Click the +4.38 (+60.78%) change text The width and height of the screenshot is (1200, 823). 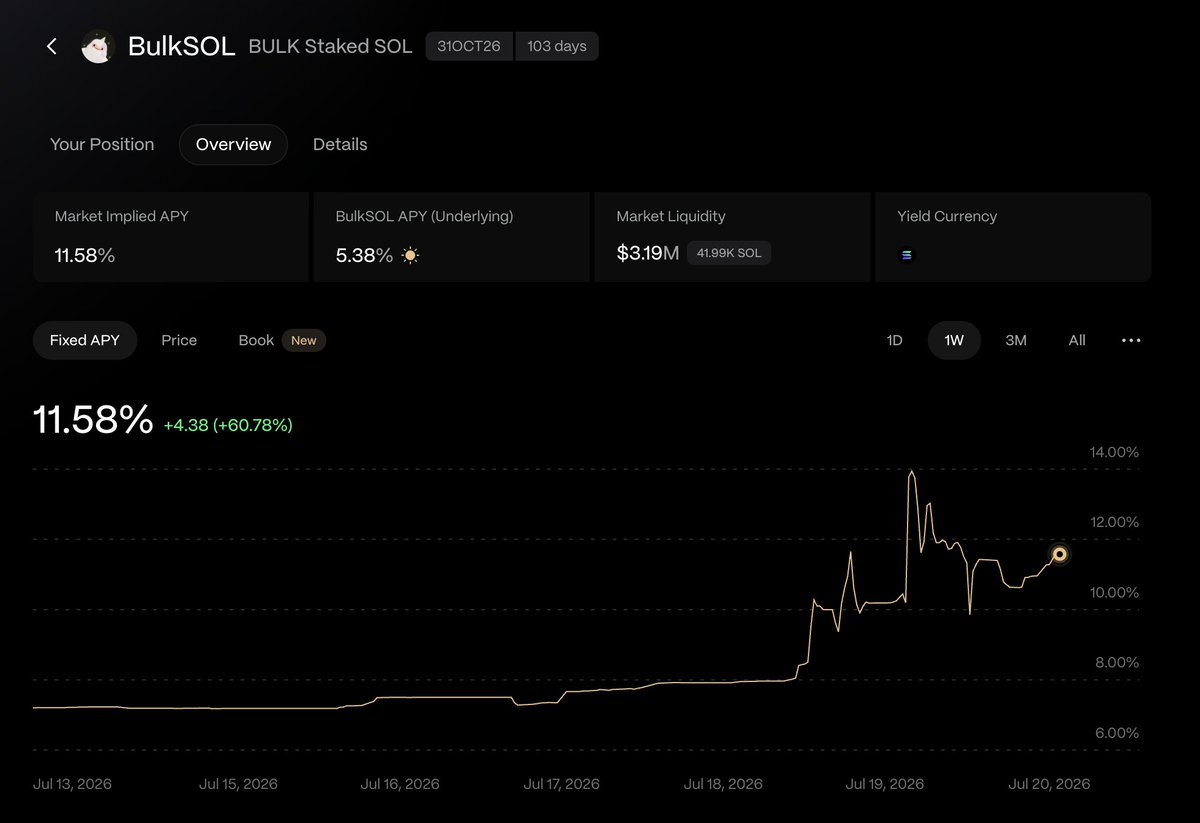point(228,425)
